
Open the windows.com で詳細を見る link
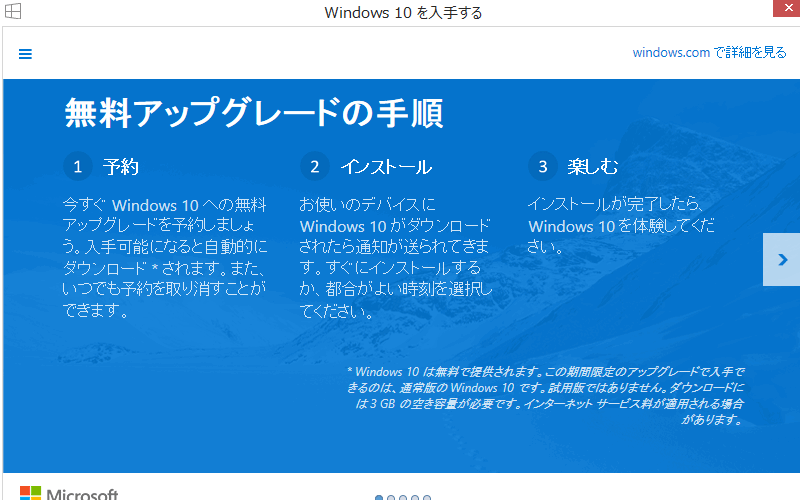[x=709, y=52]
